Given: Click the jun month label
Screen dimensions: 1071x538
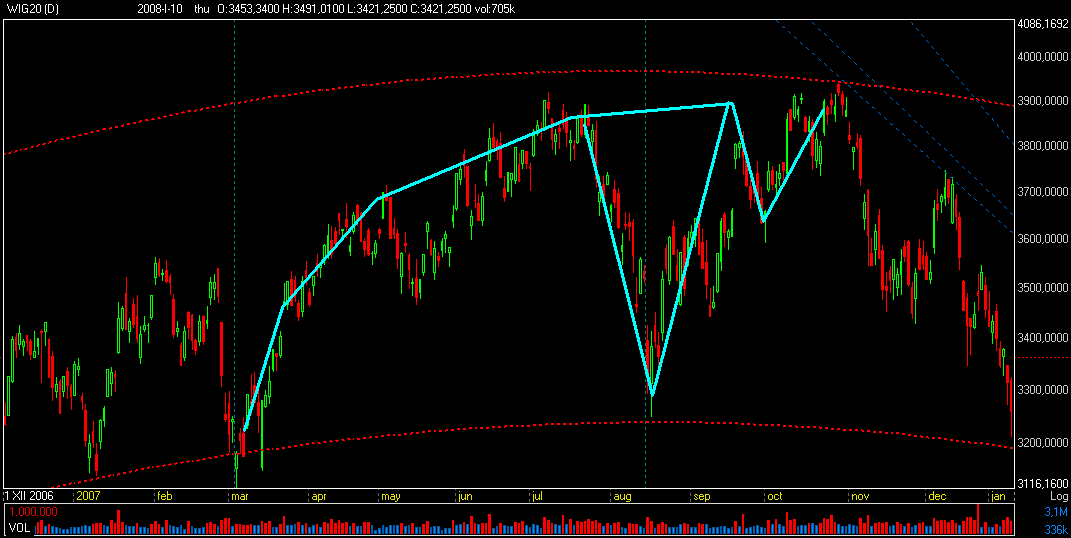Looking at the screenshot, I should pyautogui.click(x=465, y=496).
